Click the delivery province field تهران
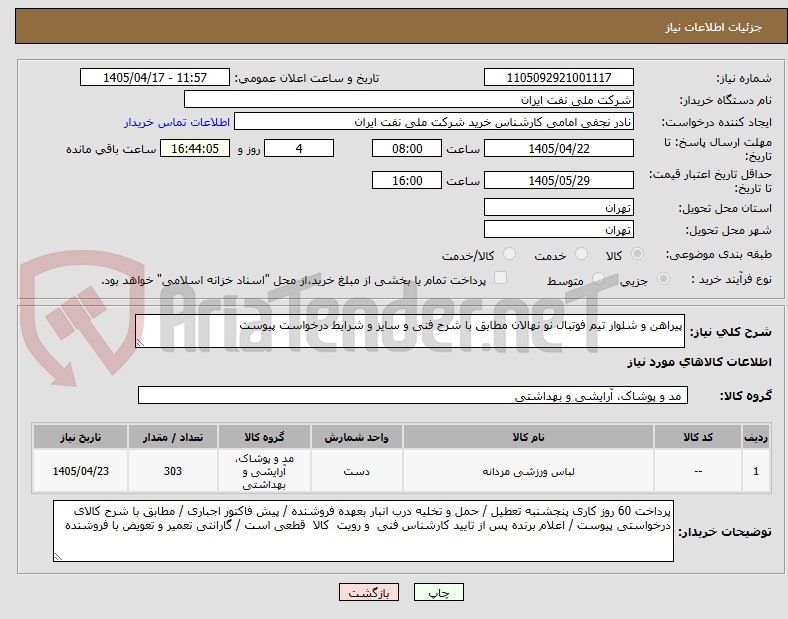The image size is (788, 619). (558, 208)
